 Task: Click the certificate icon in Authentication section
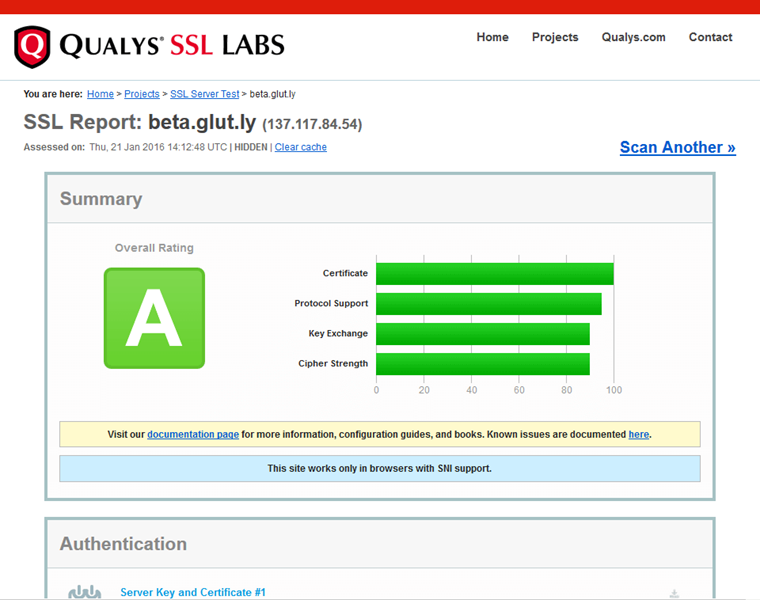click(x=84, y=592)
